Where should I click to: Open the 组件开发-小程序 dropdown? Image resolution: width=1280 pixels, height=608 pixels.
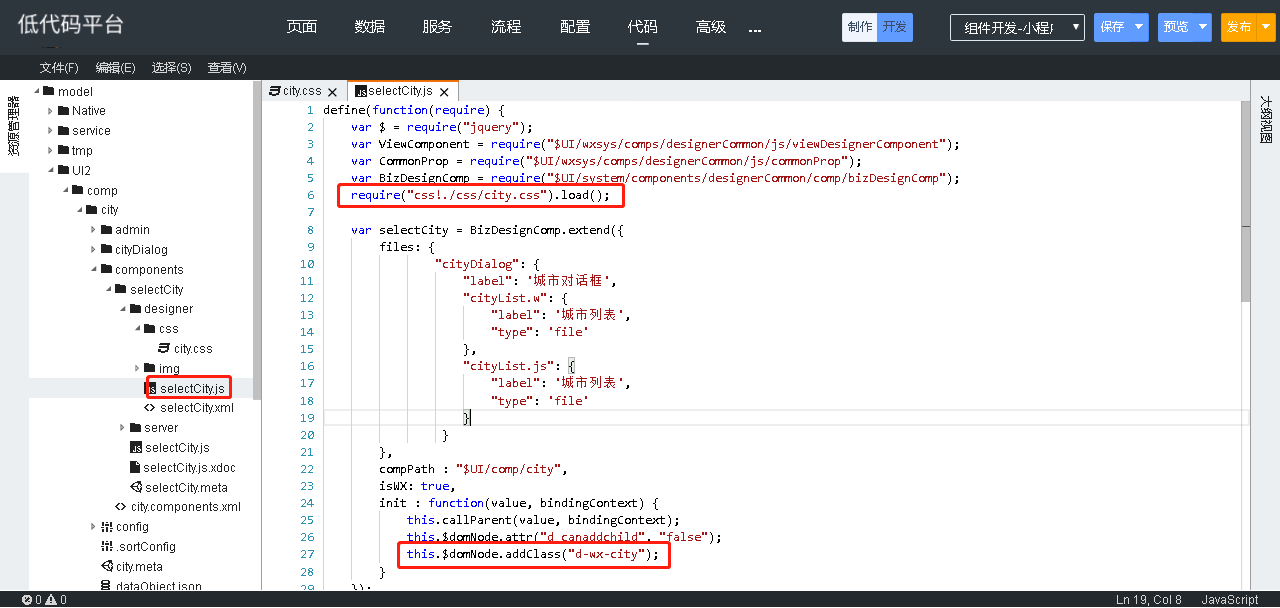1016,28
